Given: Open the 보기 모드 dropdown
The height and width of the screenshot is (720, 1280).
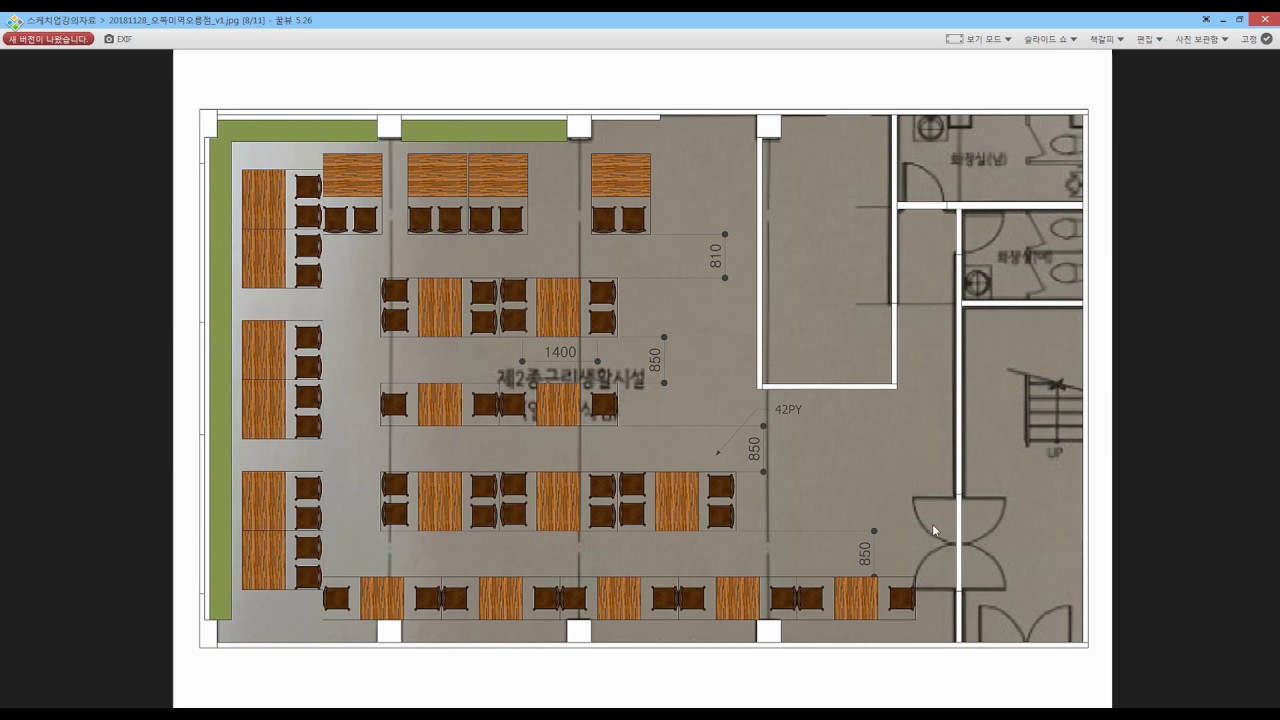Looking at the screenshot, I should click(x=979, y=39).
